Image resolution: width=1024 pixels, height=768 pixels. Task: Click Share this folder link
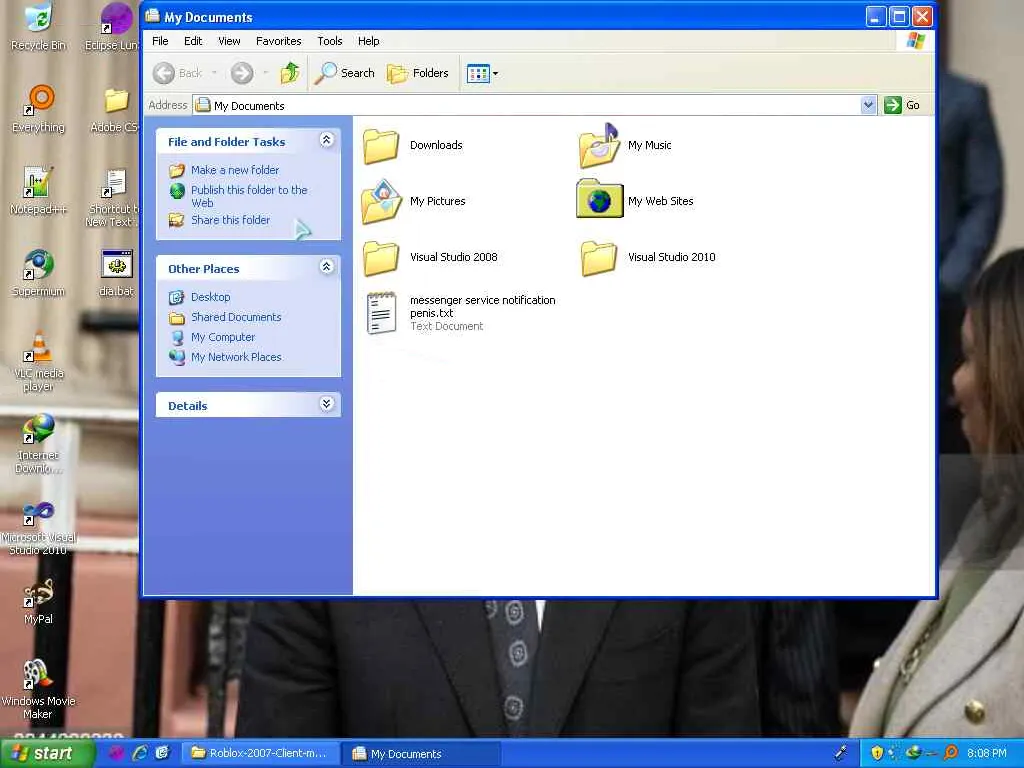231,220
